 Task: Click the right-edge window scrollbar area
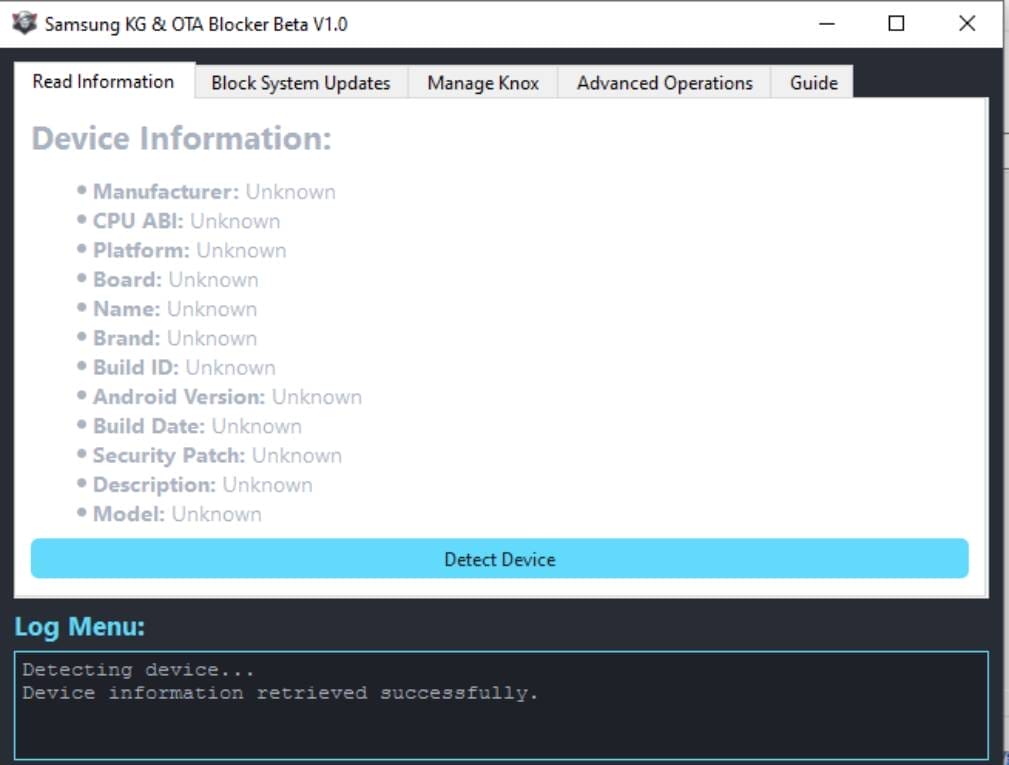point(1004,400)
